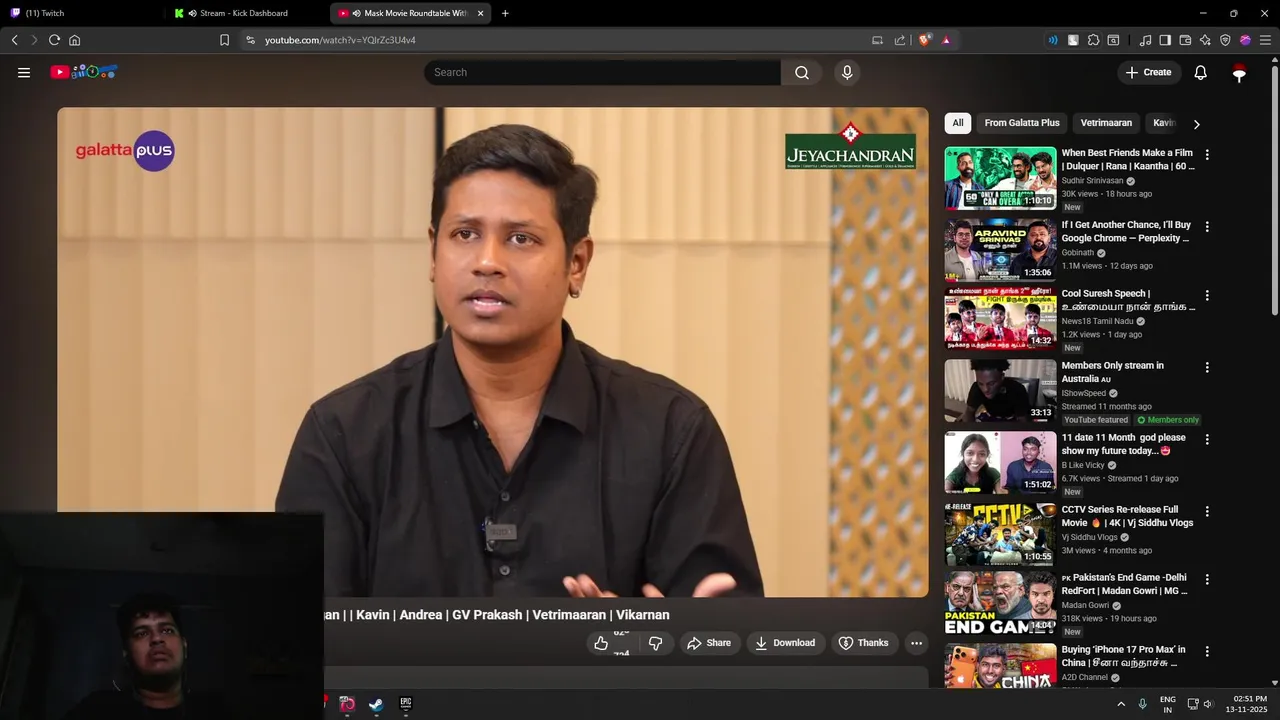The image size is (1280, 720).
Task: Open options for Google Chrome Perplexity video
Action: (x=1207, y=227)
